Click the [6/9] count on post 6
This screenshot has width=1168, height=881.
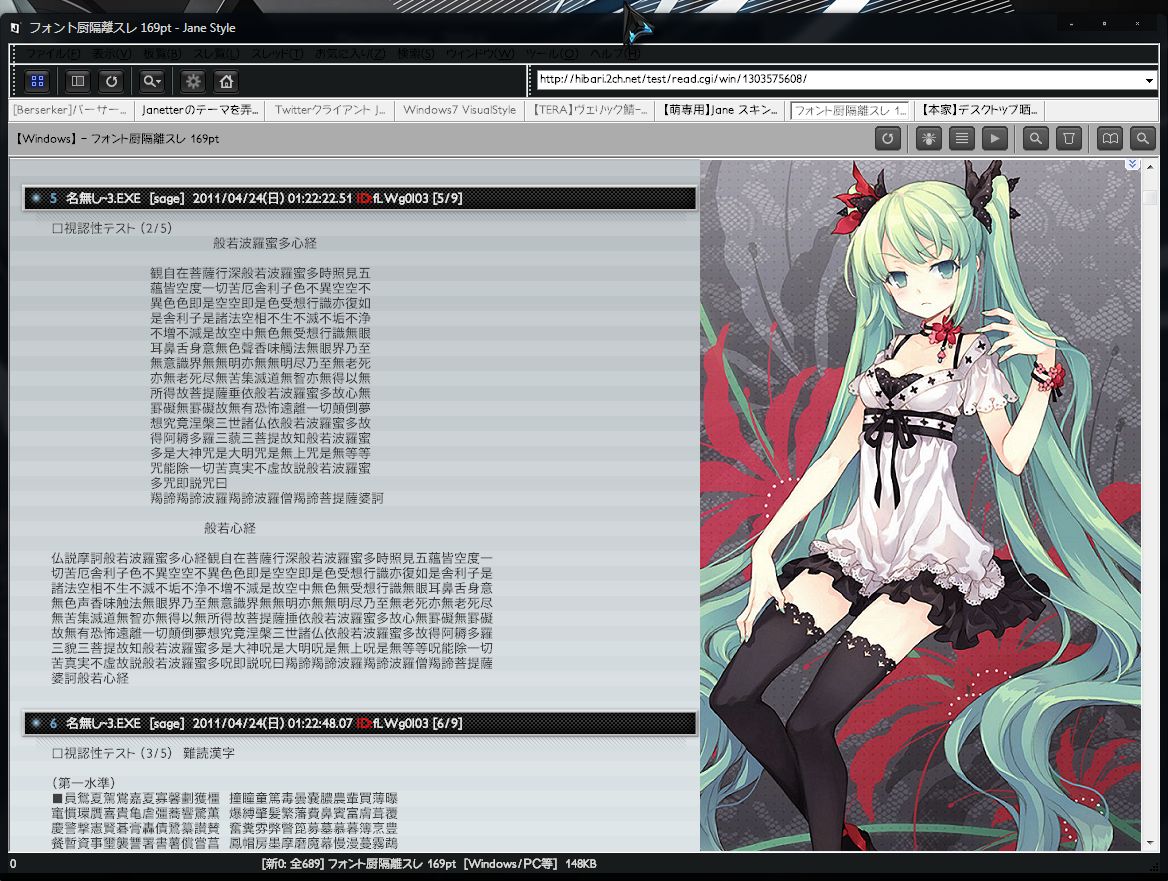pyautogui.click(x=447, y=723)
